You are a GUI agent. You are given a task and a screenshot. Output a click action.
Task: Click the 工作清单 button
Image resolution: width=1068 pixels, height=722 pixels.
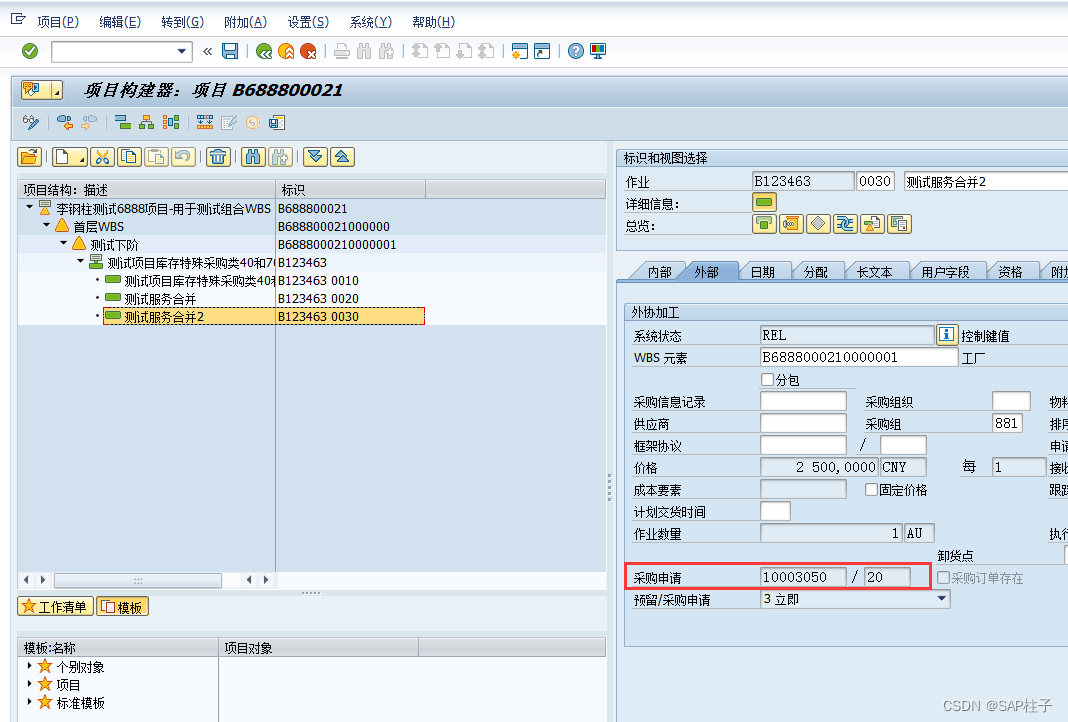55,607
